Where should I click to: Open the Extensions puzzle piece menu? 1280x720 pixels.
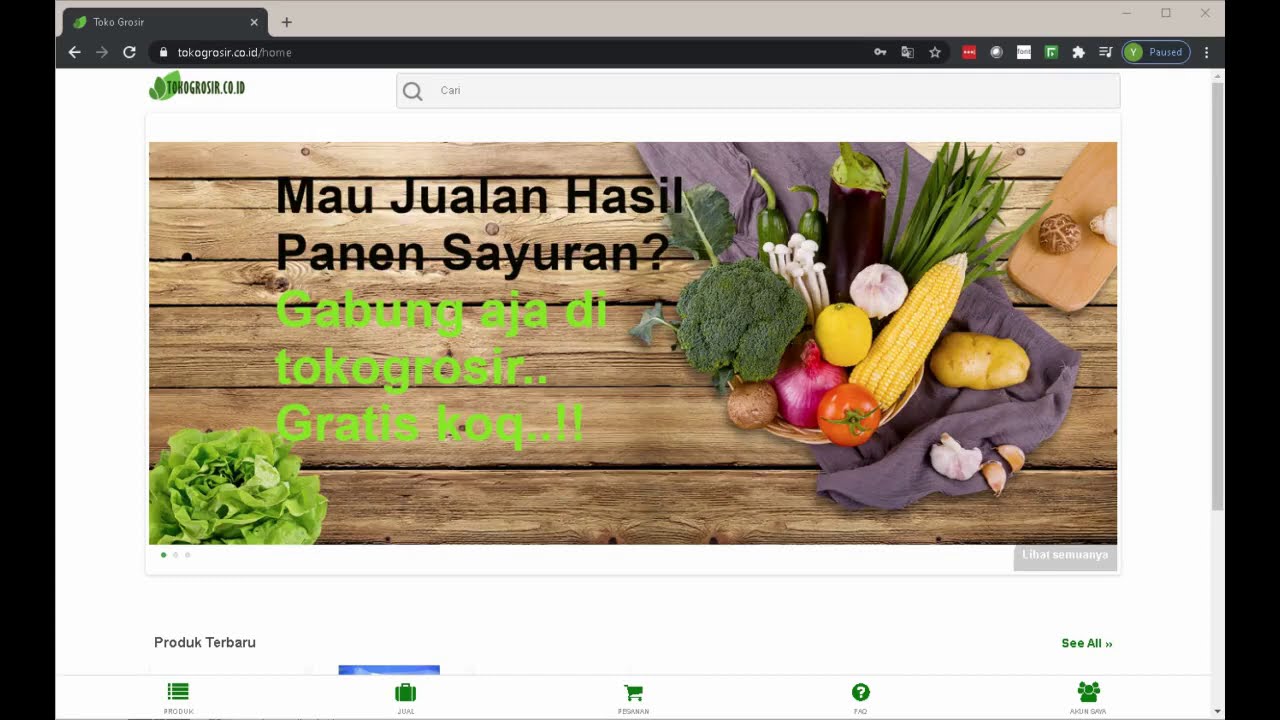point(1078,52)
